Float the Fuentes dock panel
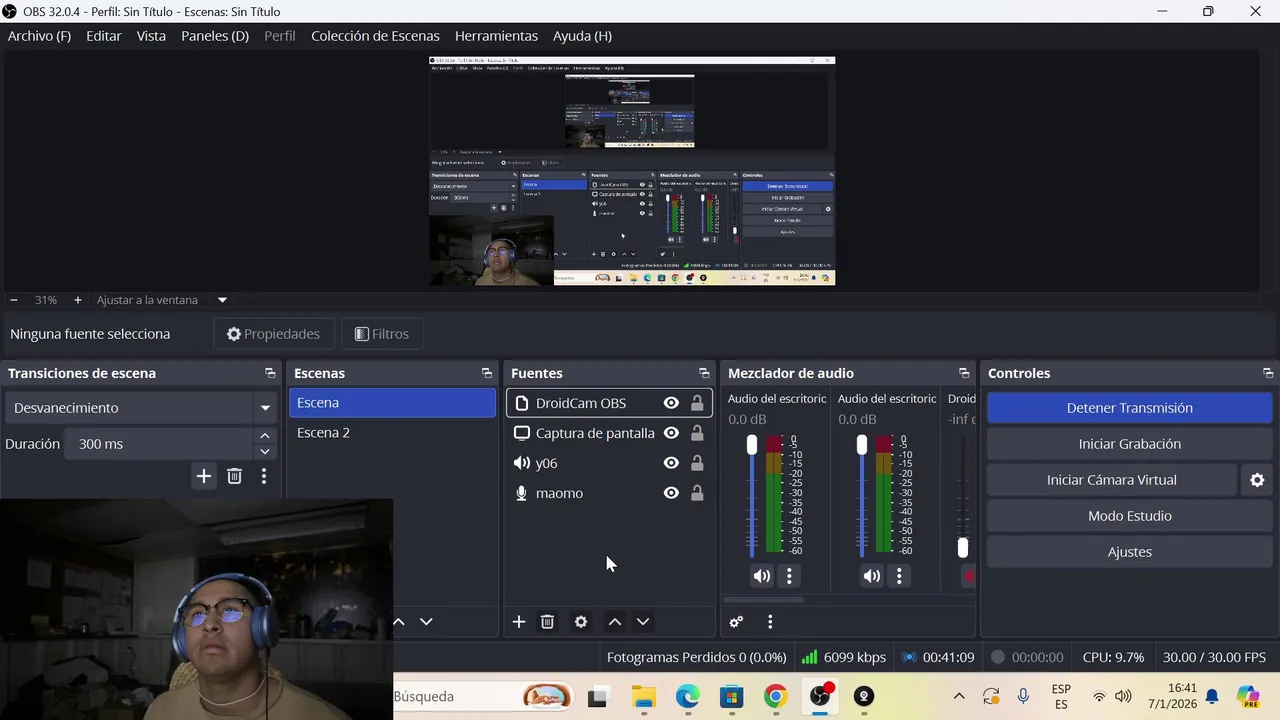Viewport: 1280px width, 720px height. point(704,373)
